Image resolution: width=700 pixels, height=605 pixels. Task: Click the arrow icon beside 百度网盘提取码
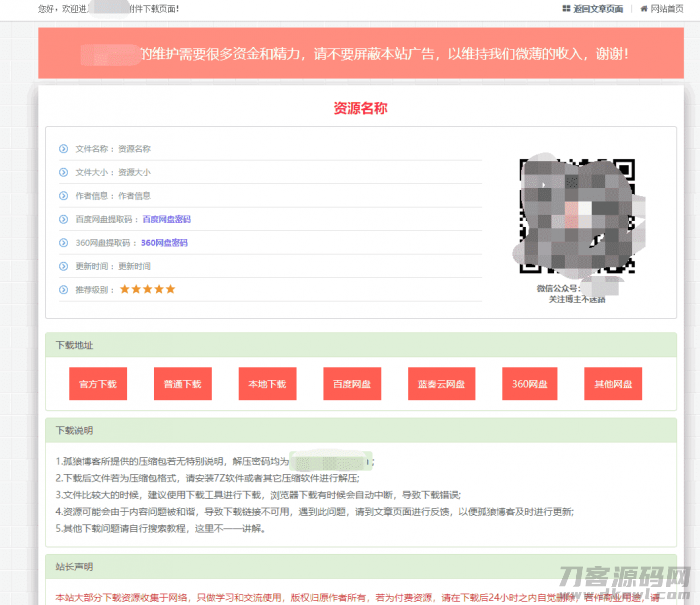click(64, 219)
